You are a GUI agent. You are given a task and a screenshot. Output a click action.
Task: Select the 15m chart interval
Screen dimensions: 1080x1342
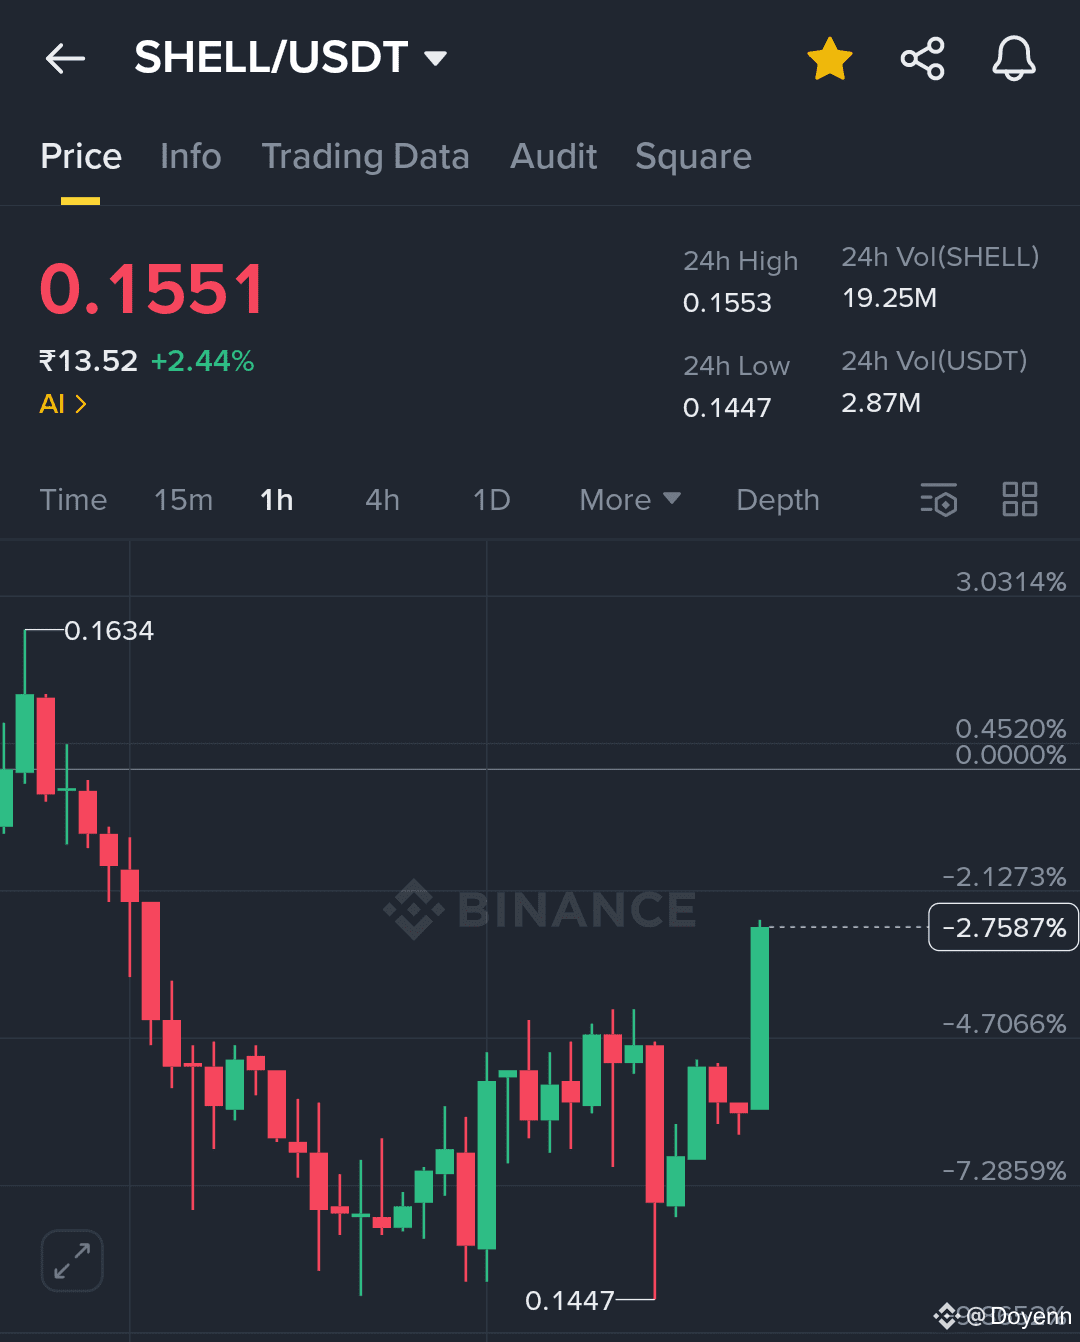pyautogui.click(x=183, y=500)
